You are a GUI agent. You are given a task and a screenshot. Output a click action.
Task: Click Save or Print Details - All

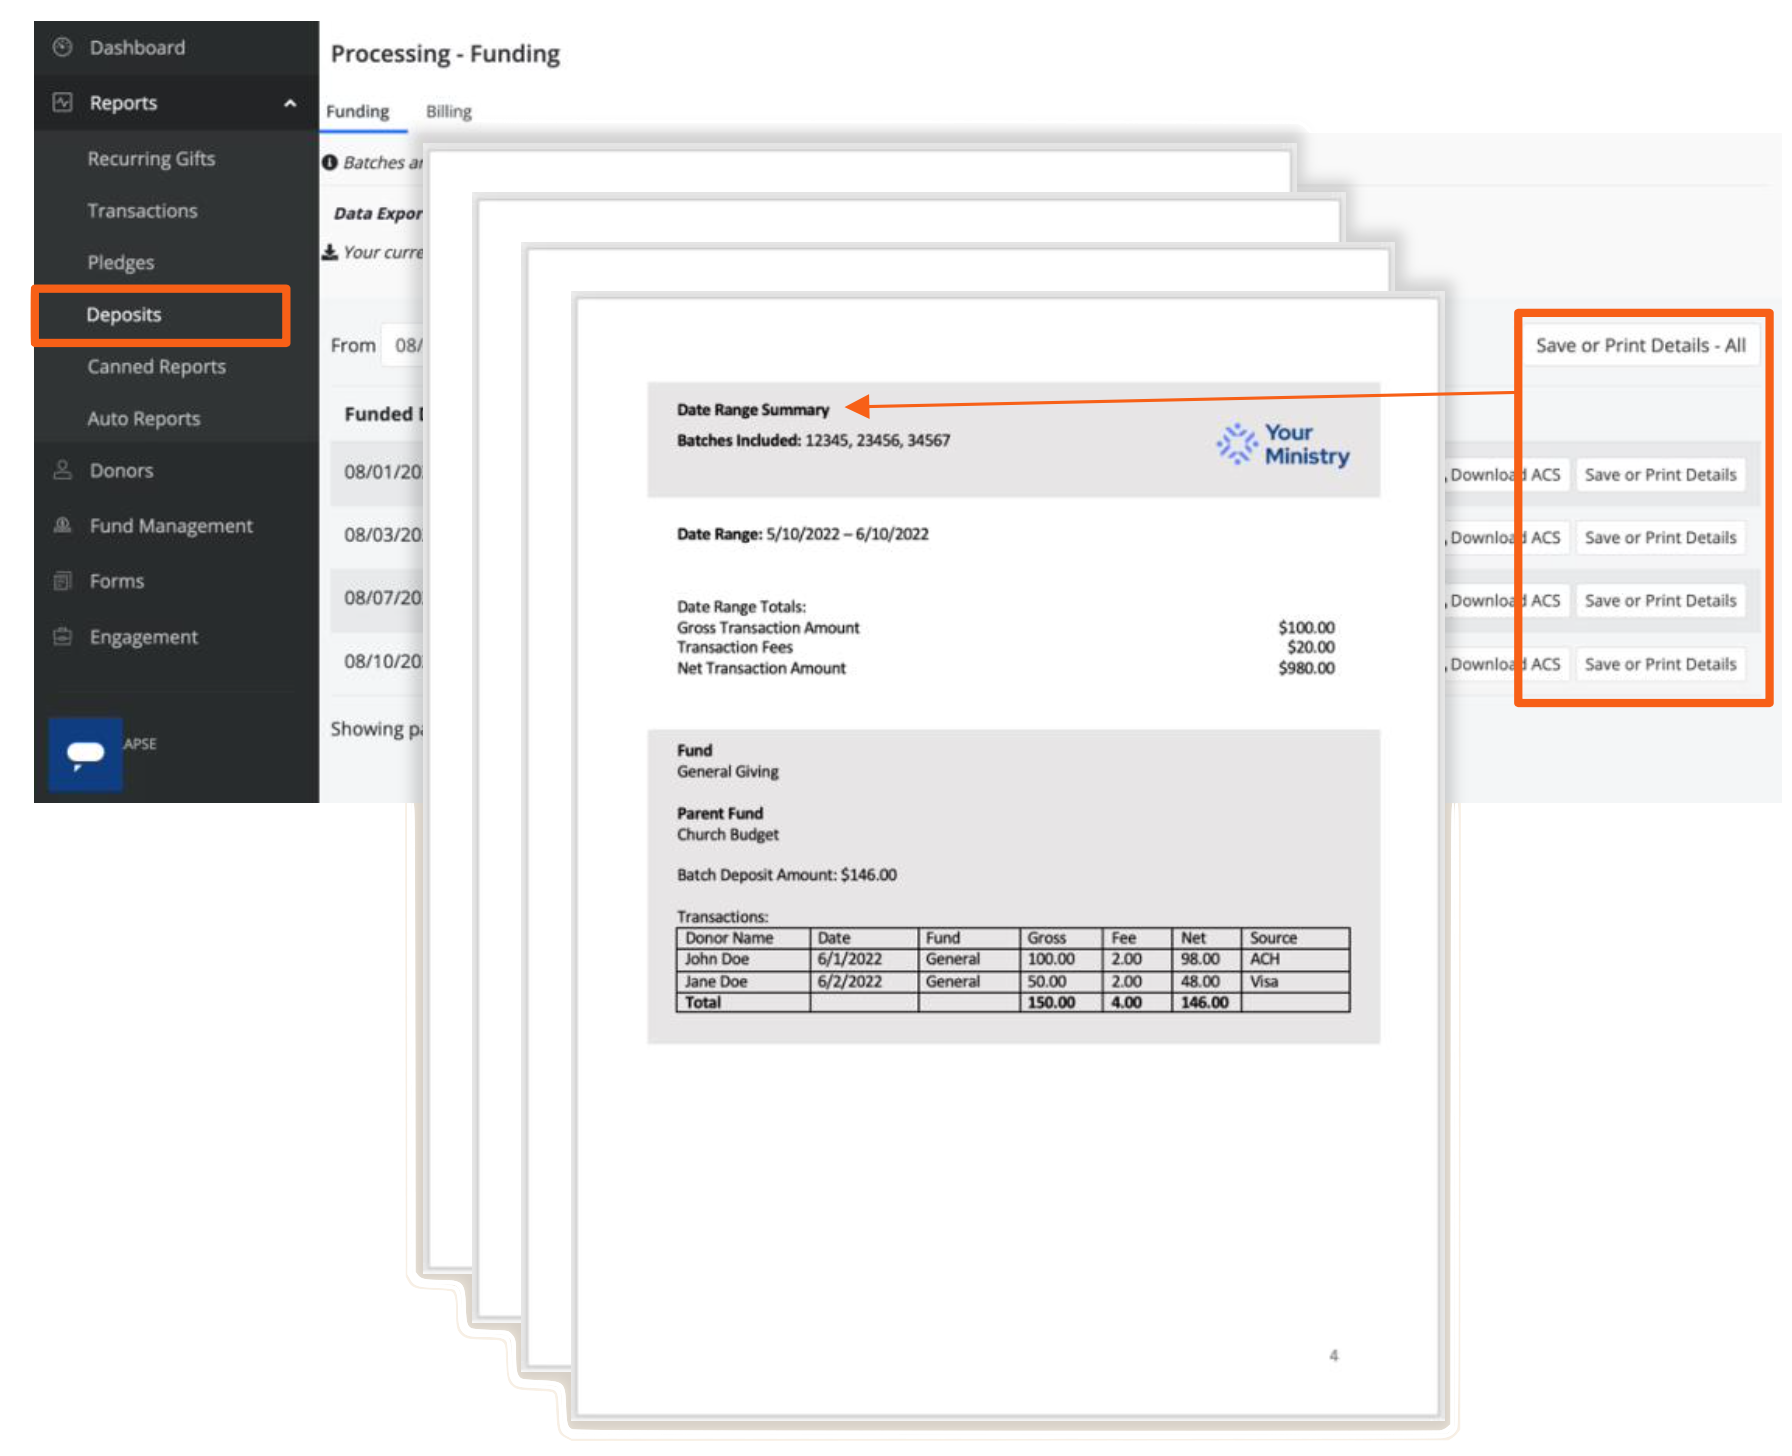point(1640,346)
